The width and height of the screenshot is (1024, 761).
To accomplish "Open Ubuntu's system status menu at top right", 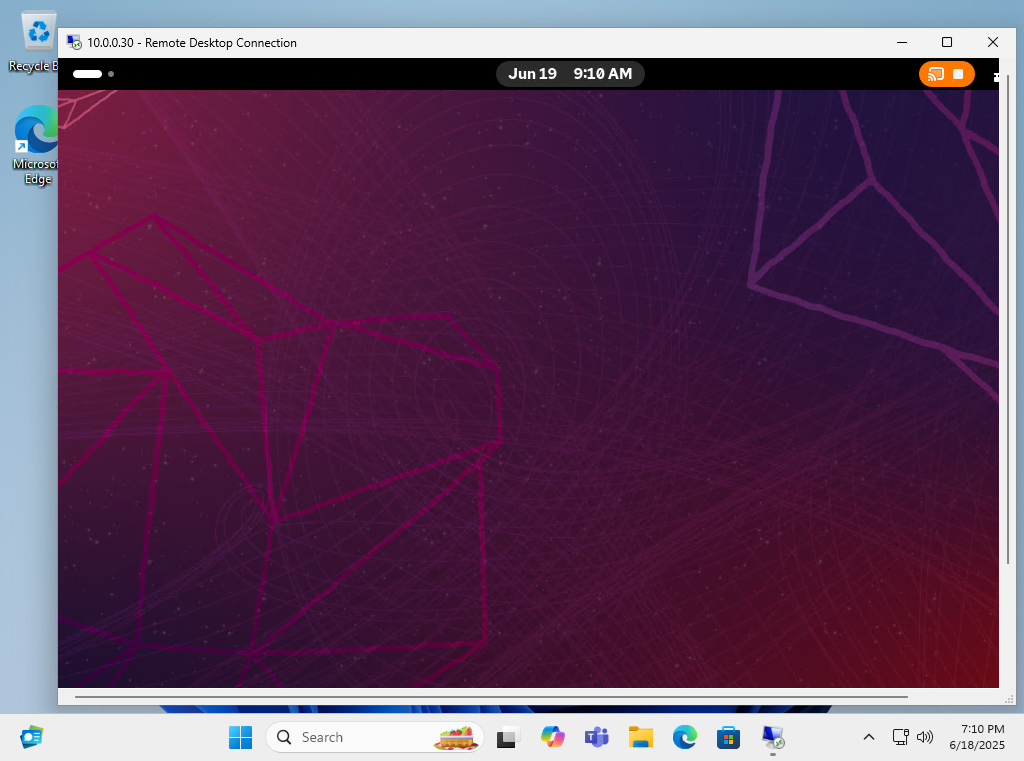I will 994,74.
